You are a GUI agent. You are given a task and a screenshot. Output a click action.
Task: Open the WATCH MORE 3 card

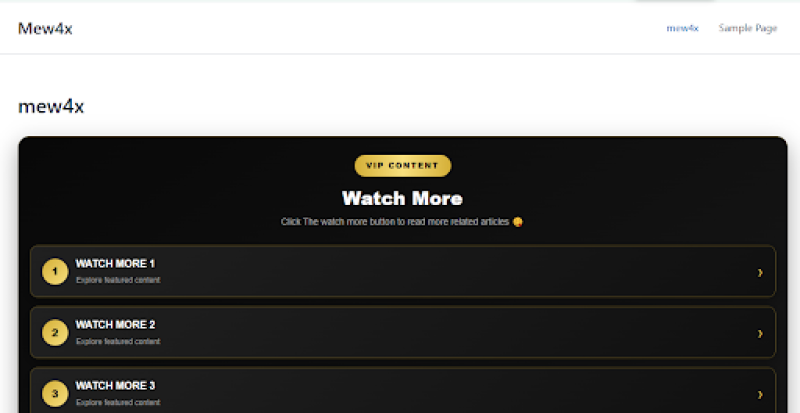(x=403, y=391)
